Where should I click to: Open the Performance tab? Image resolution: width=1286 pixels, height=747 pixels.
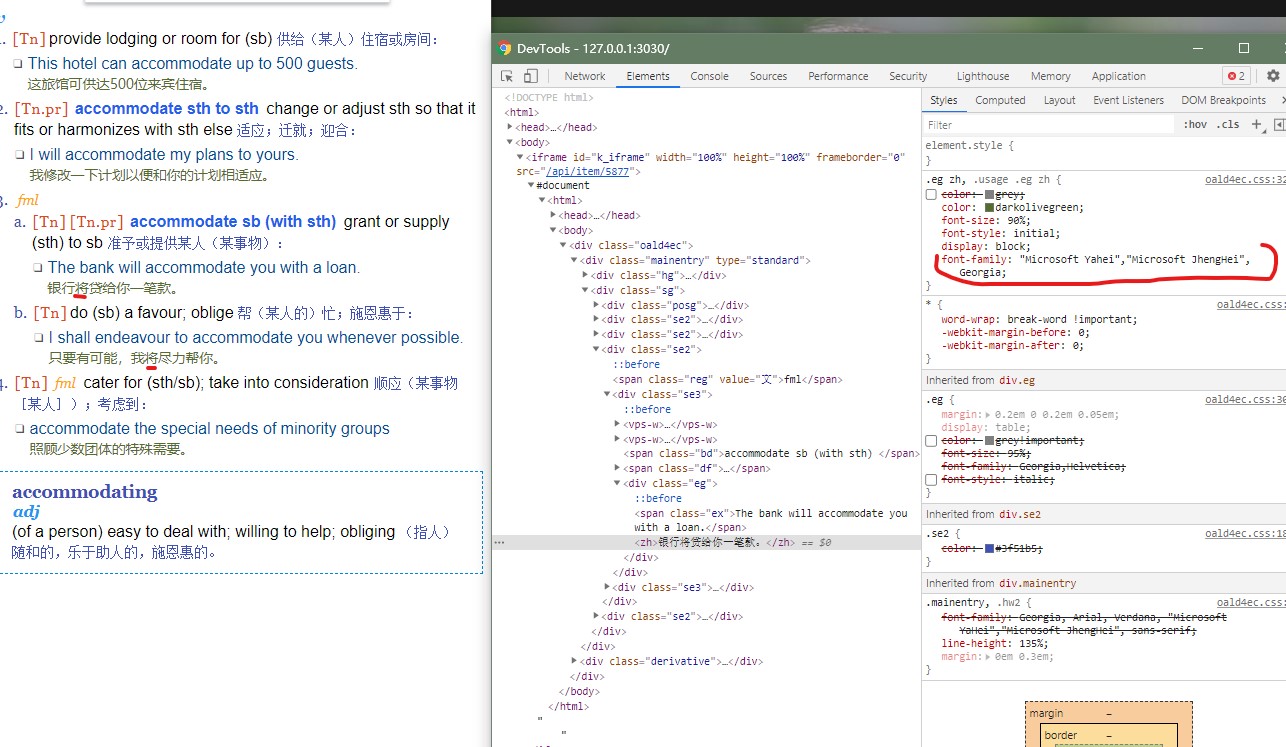(x=838, y=76)
